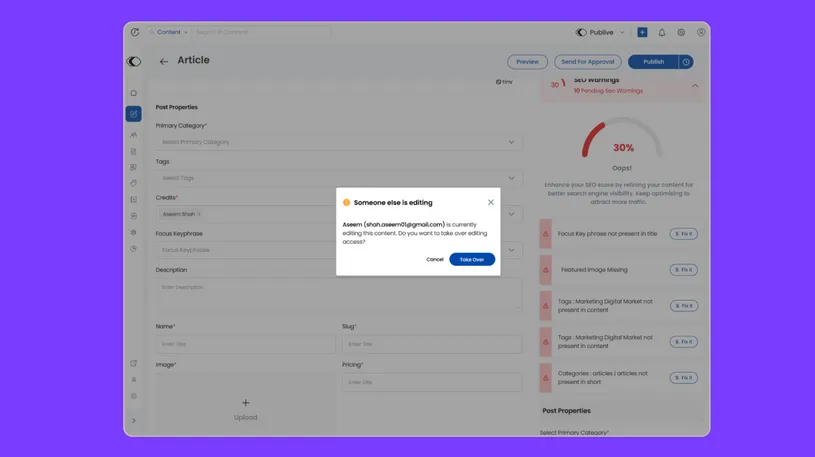Click the Search in Content field

point(262,32)
